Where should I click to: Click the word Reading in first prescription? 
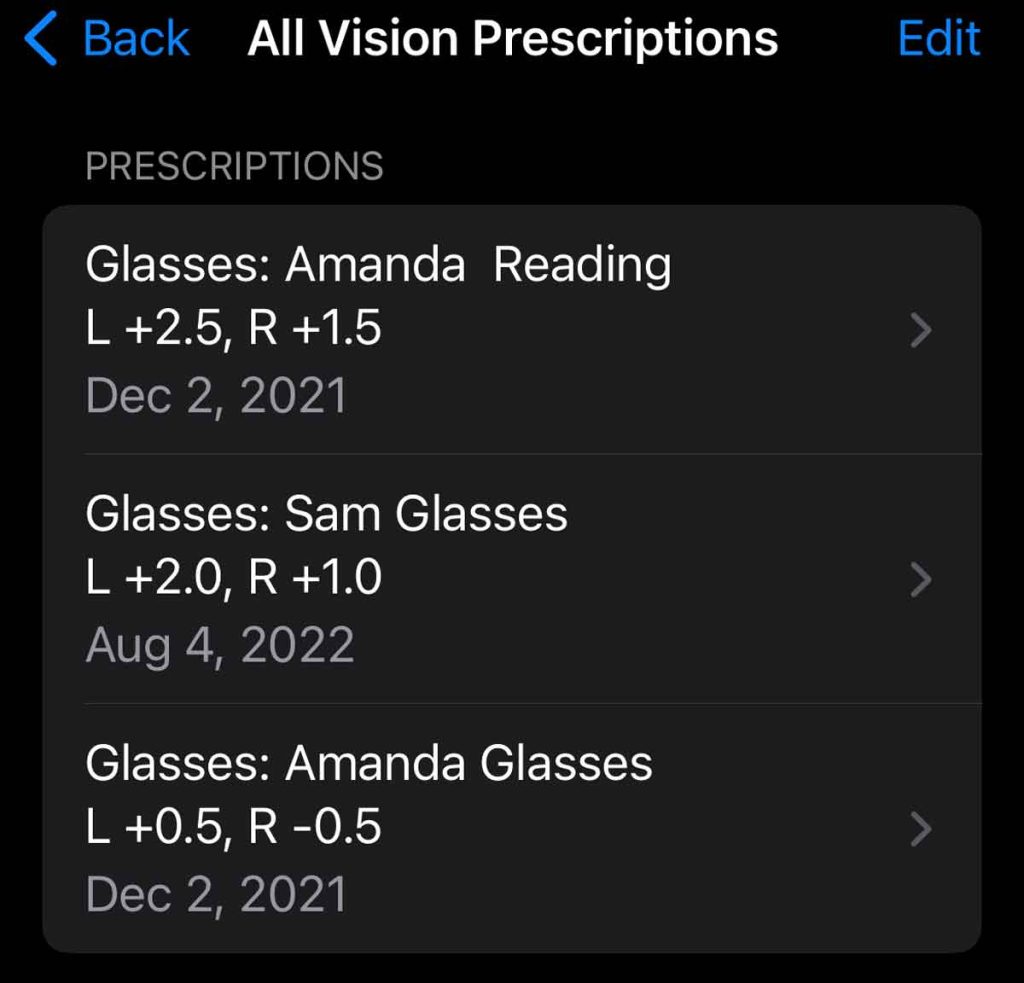pos(582,266)
